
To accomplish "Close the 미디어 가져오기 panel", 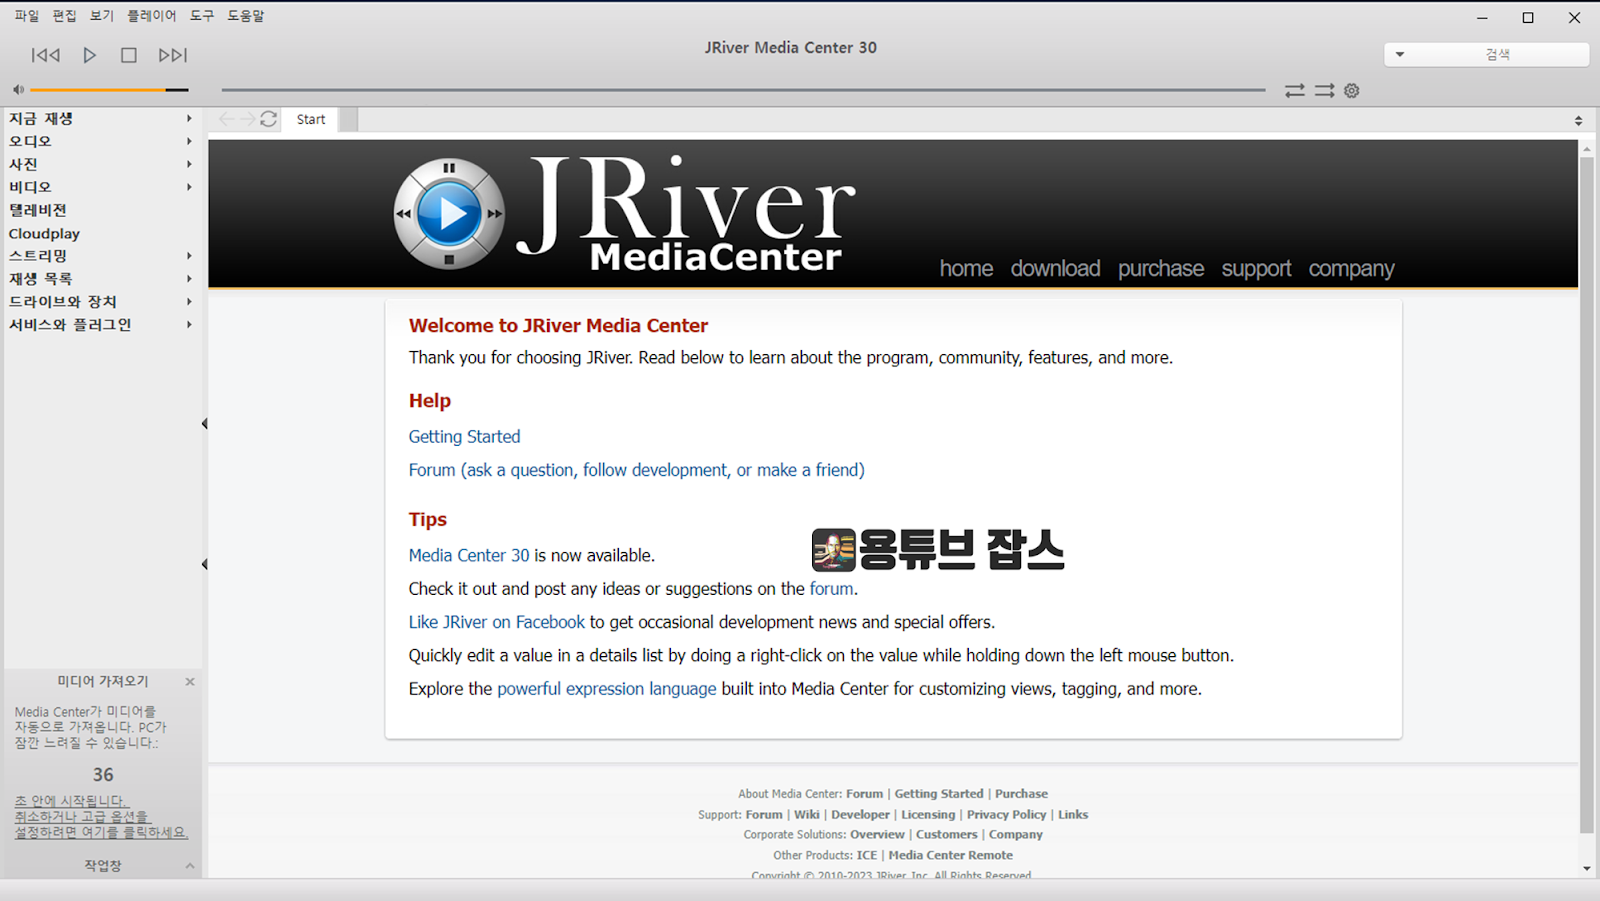I will [190, 682].
